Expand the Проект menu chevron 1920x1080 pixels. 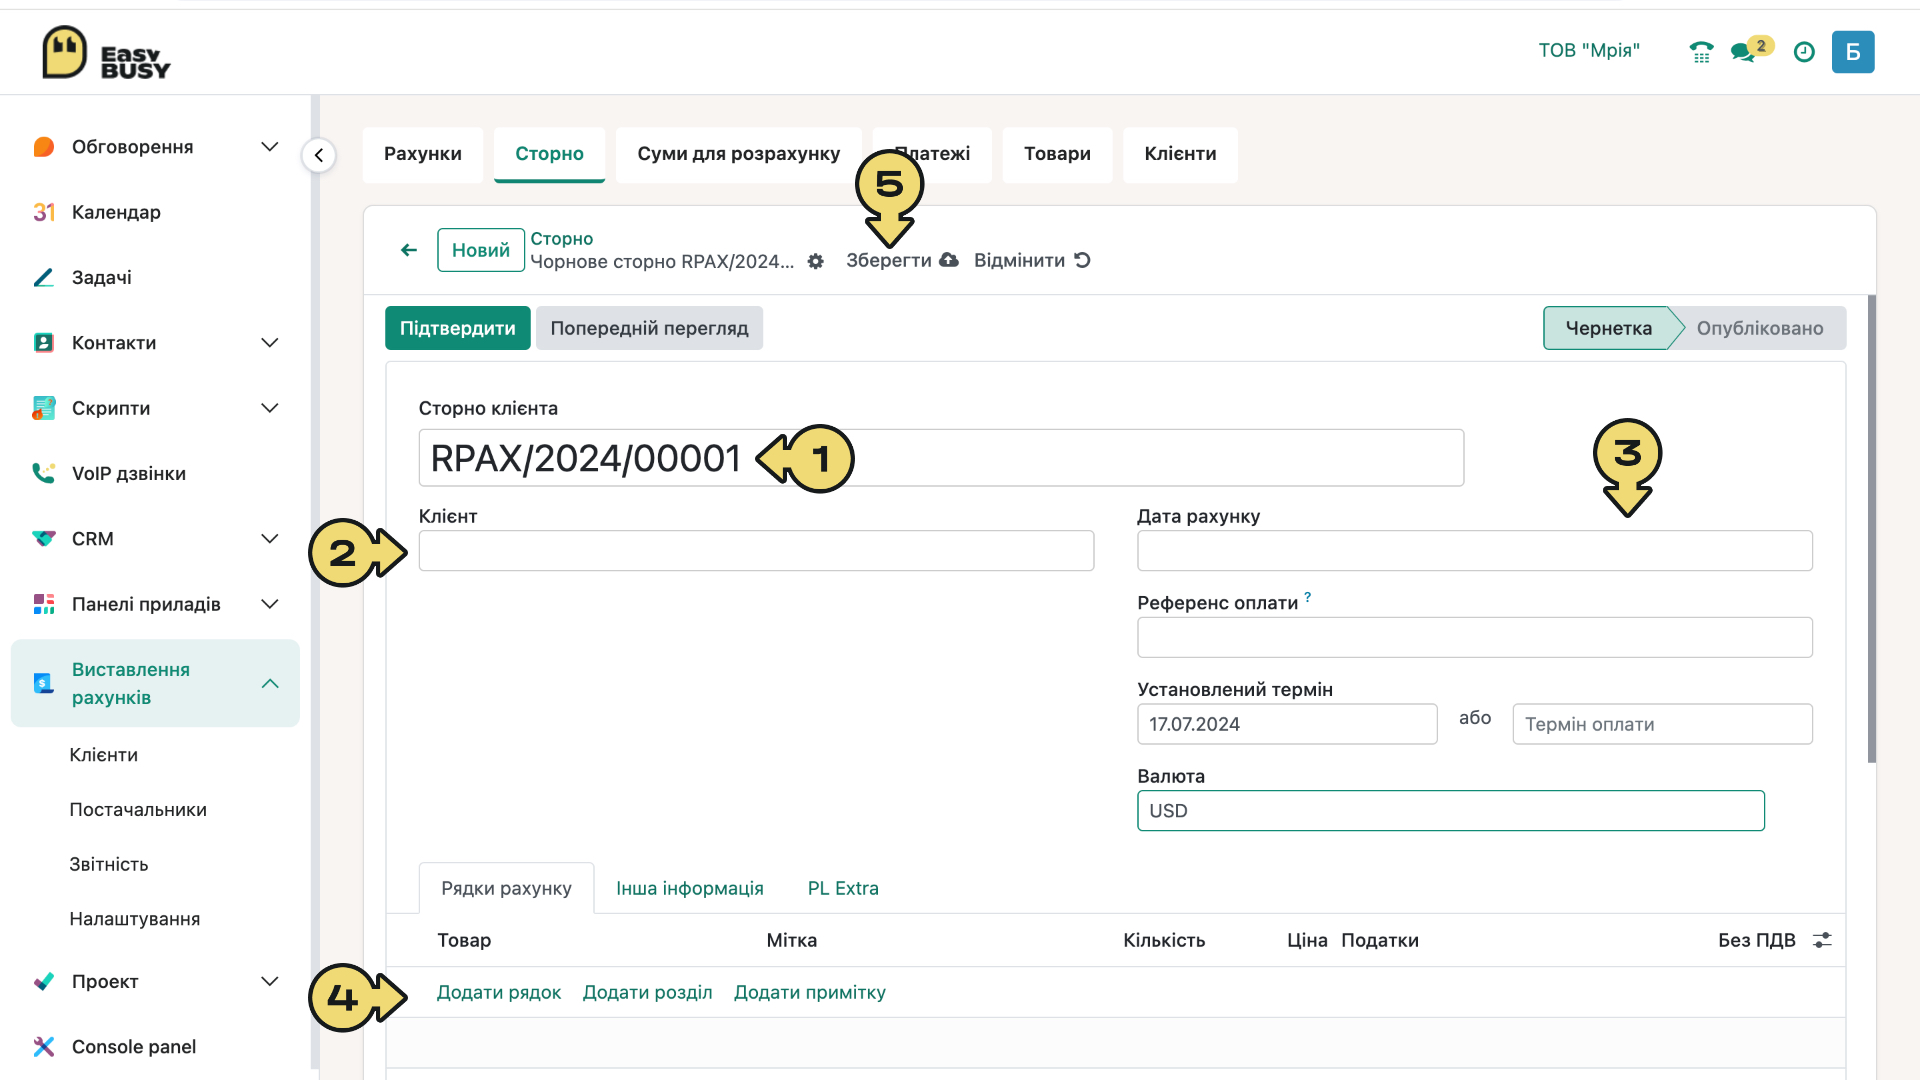pos(270,981)
